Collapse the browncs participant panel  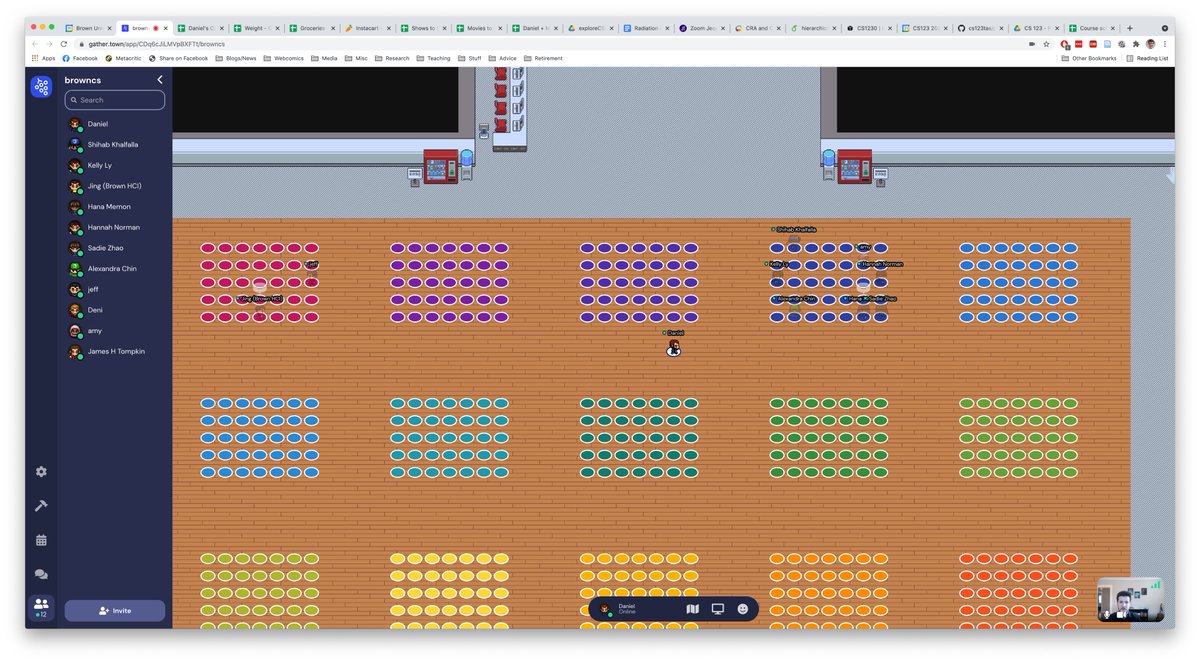click(159, 79)
